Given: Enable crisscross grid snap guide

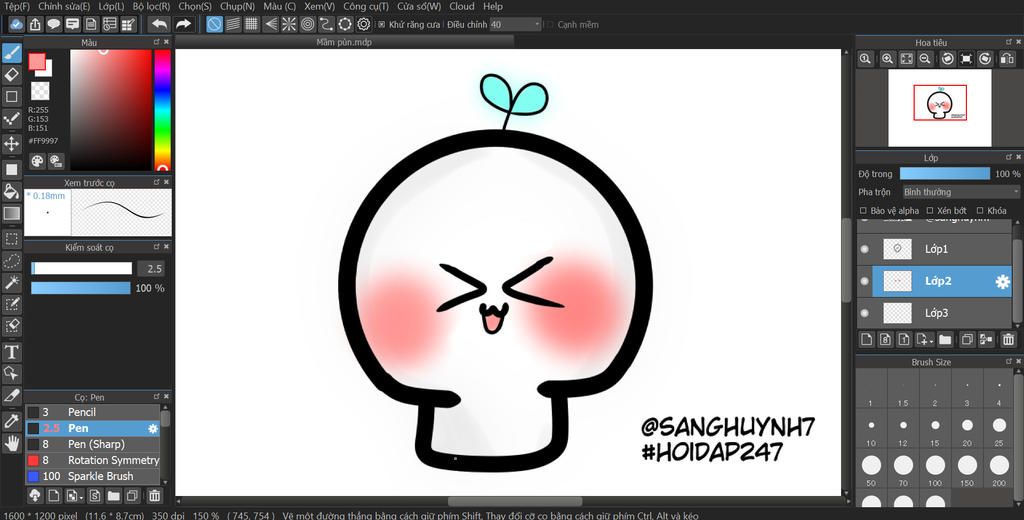Looking at the screenshot, I should [251, 24].
